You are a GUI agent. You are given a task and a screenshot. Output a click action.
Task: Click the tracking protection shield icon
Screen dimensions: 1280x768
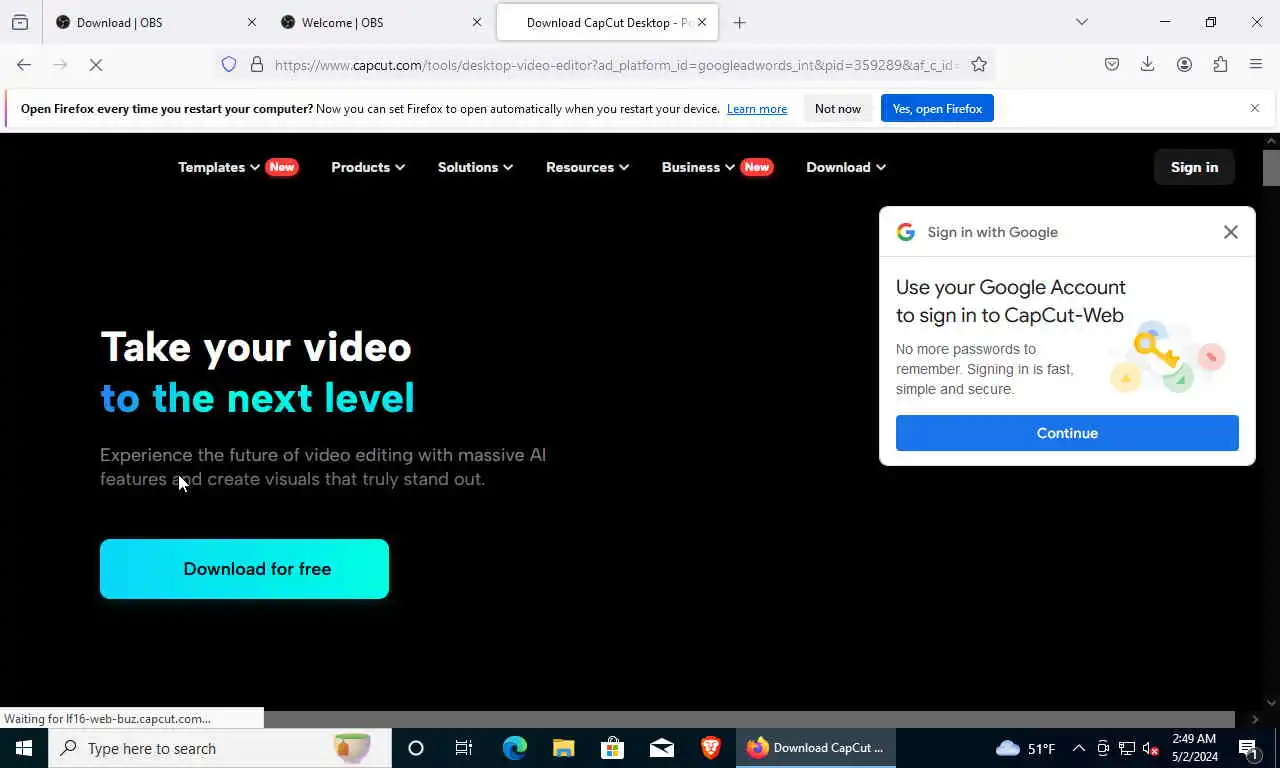pyautogui.click(x=229, y=65)
